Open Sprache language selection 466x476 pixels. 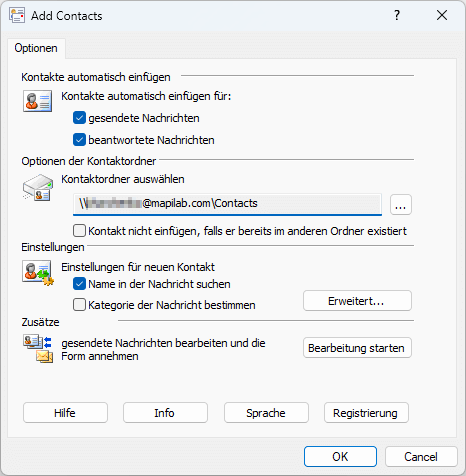[266, 413]
